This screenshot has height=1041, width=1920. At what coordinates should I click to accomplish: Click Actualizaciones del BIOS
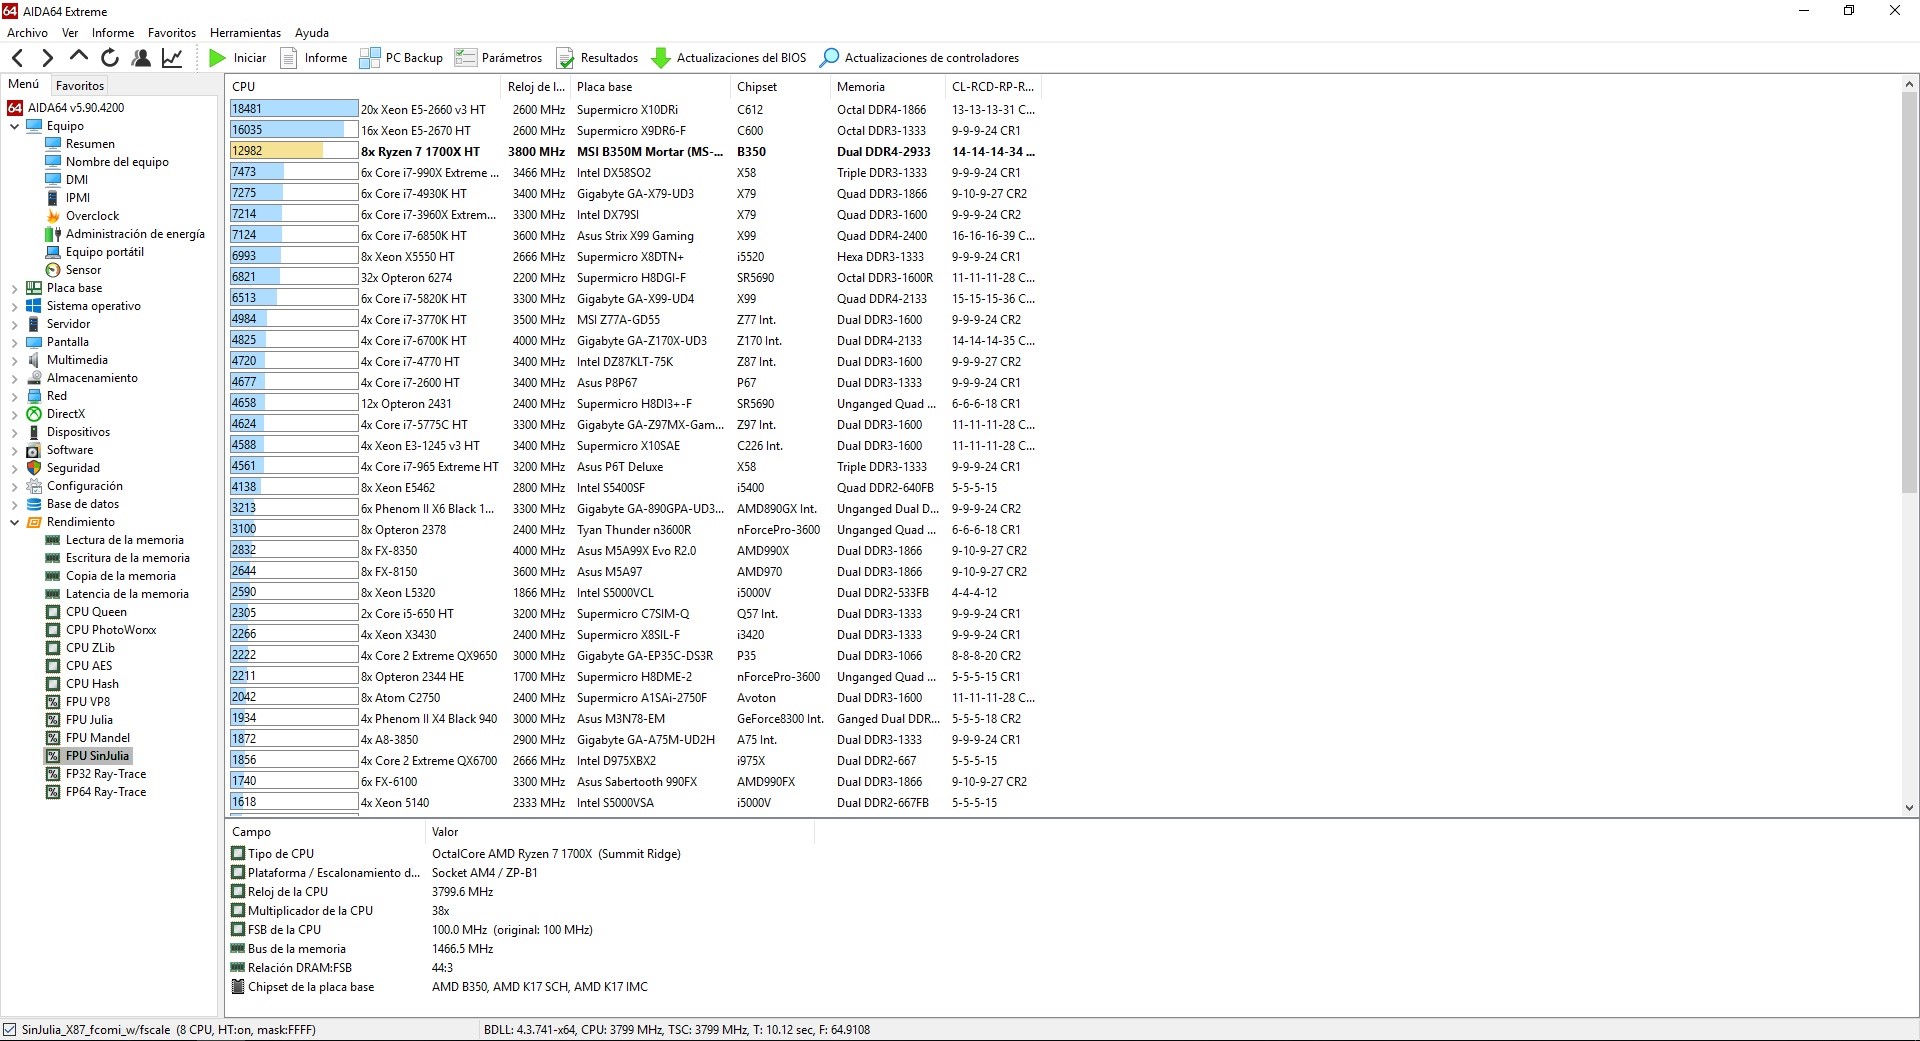729,58
